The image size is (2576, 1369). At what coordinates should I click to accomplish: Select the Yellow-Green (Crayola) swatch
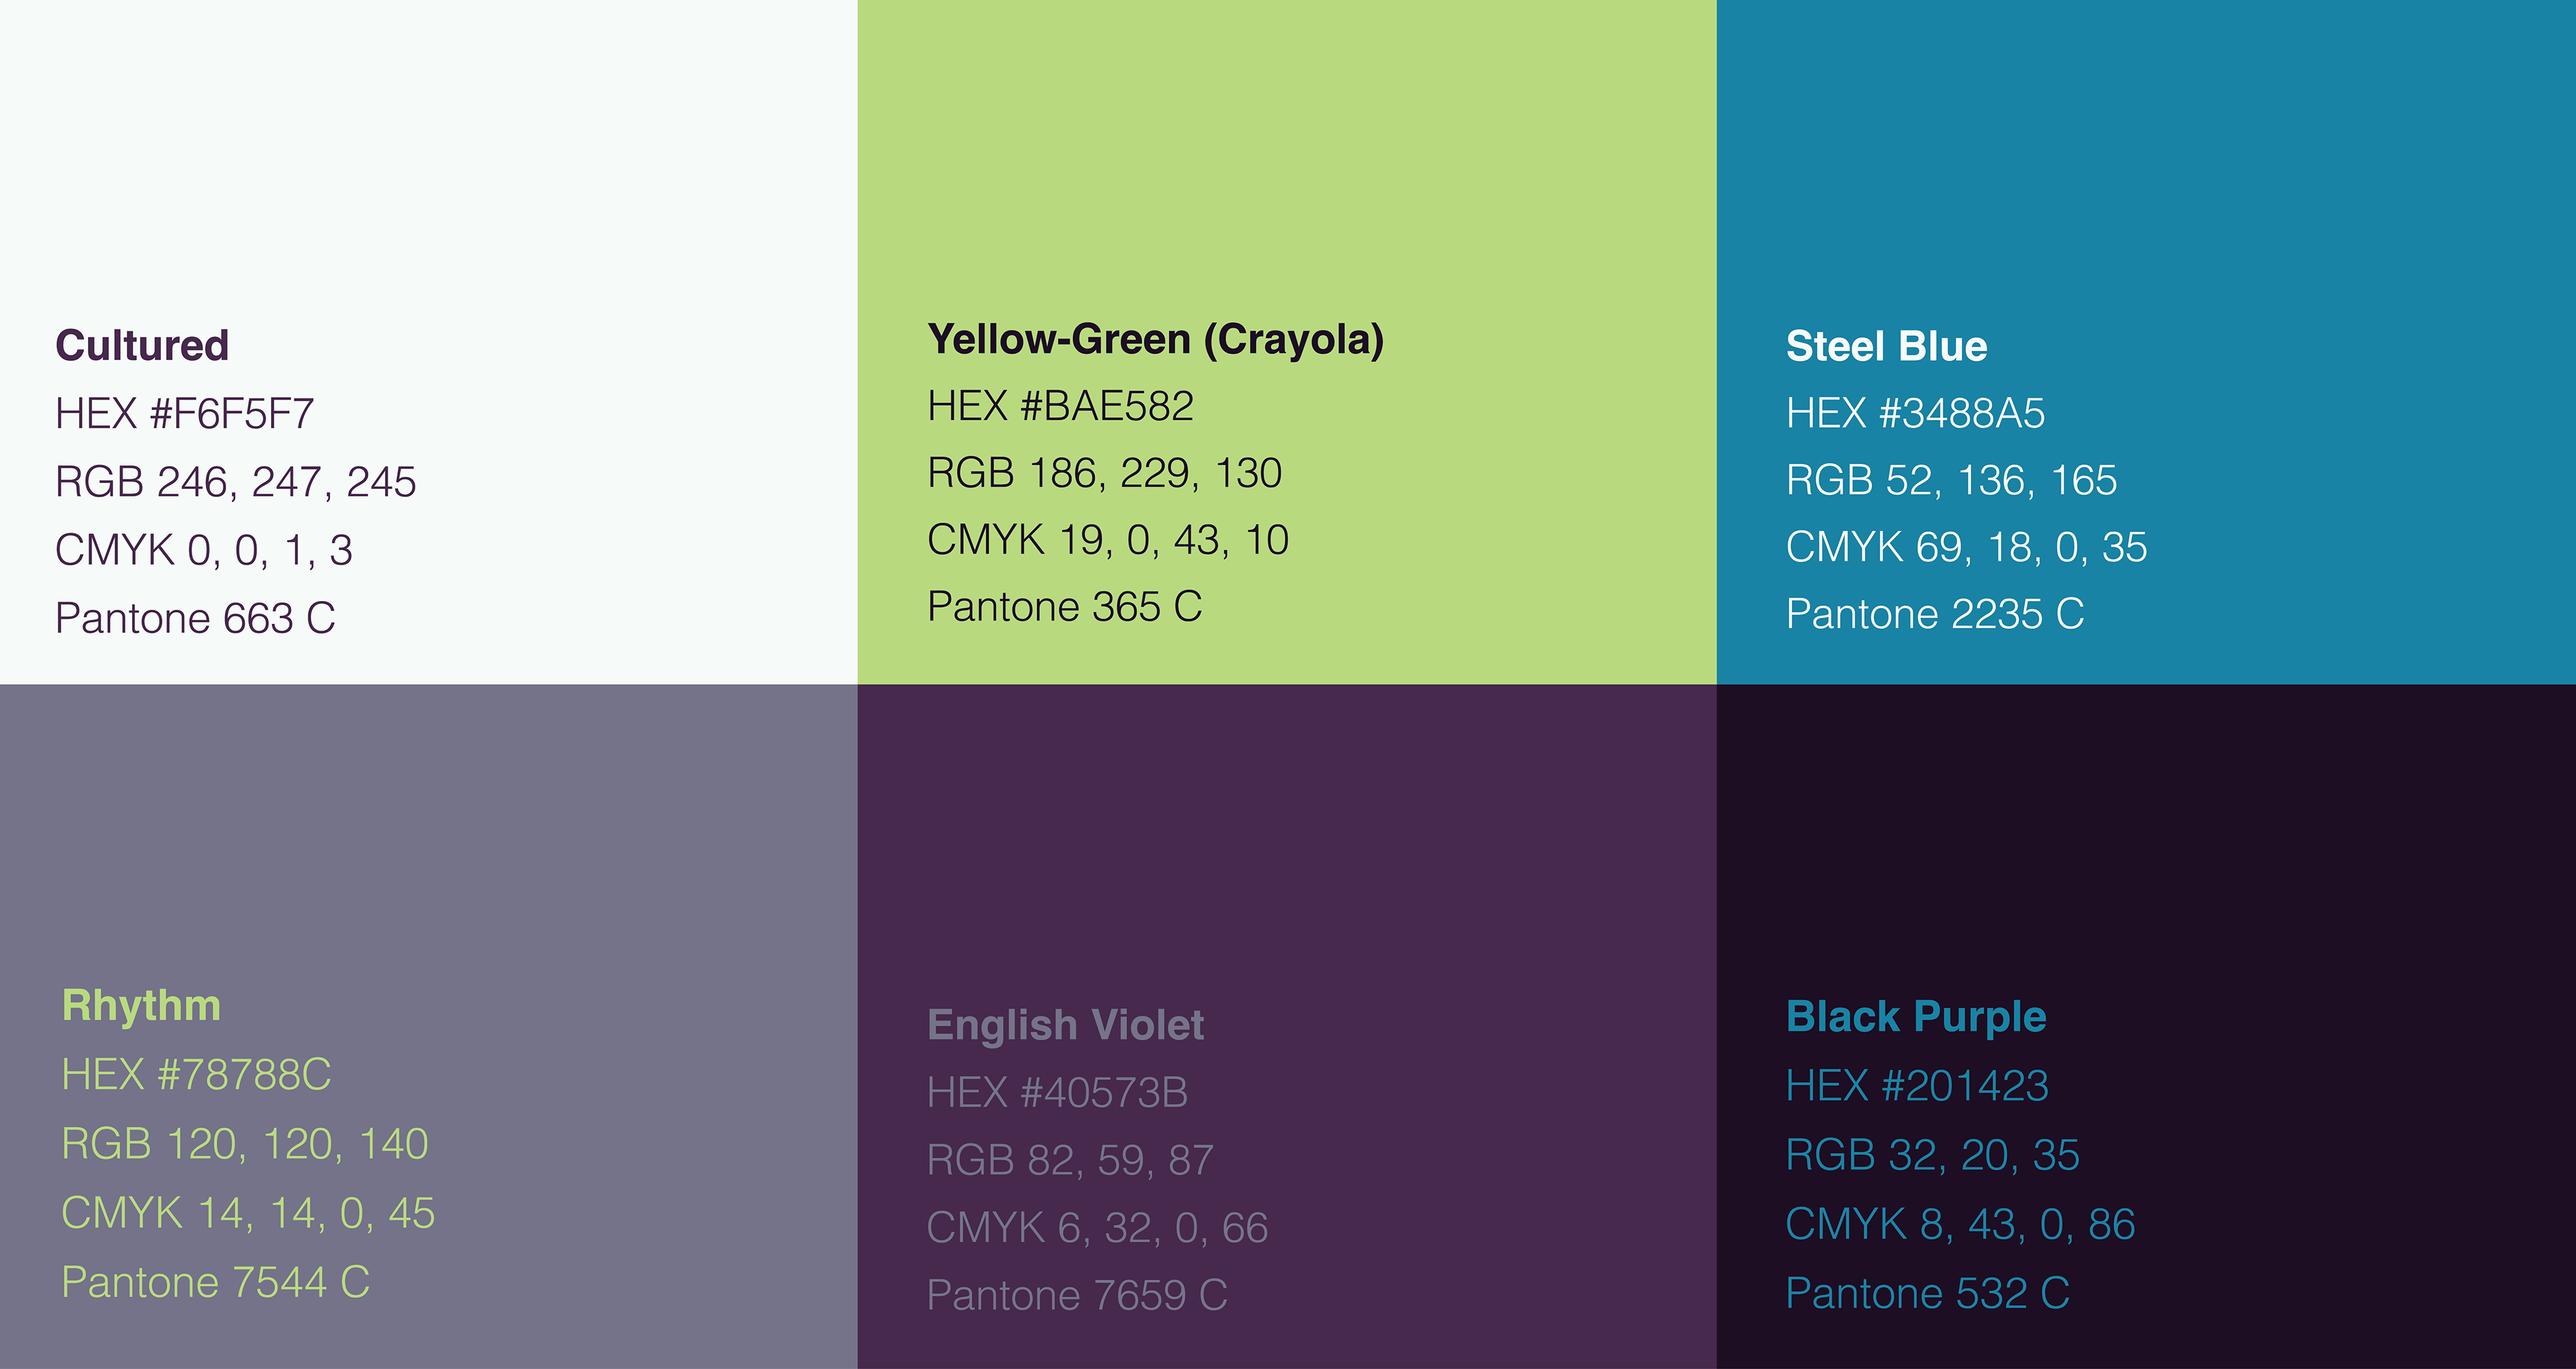point(1287,342)
